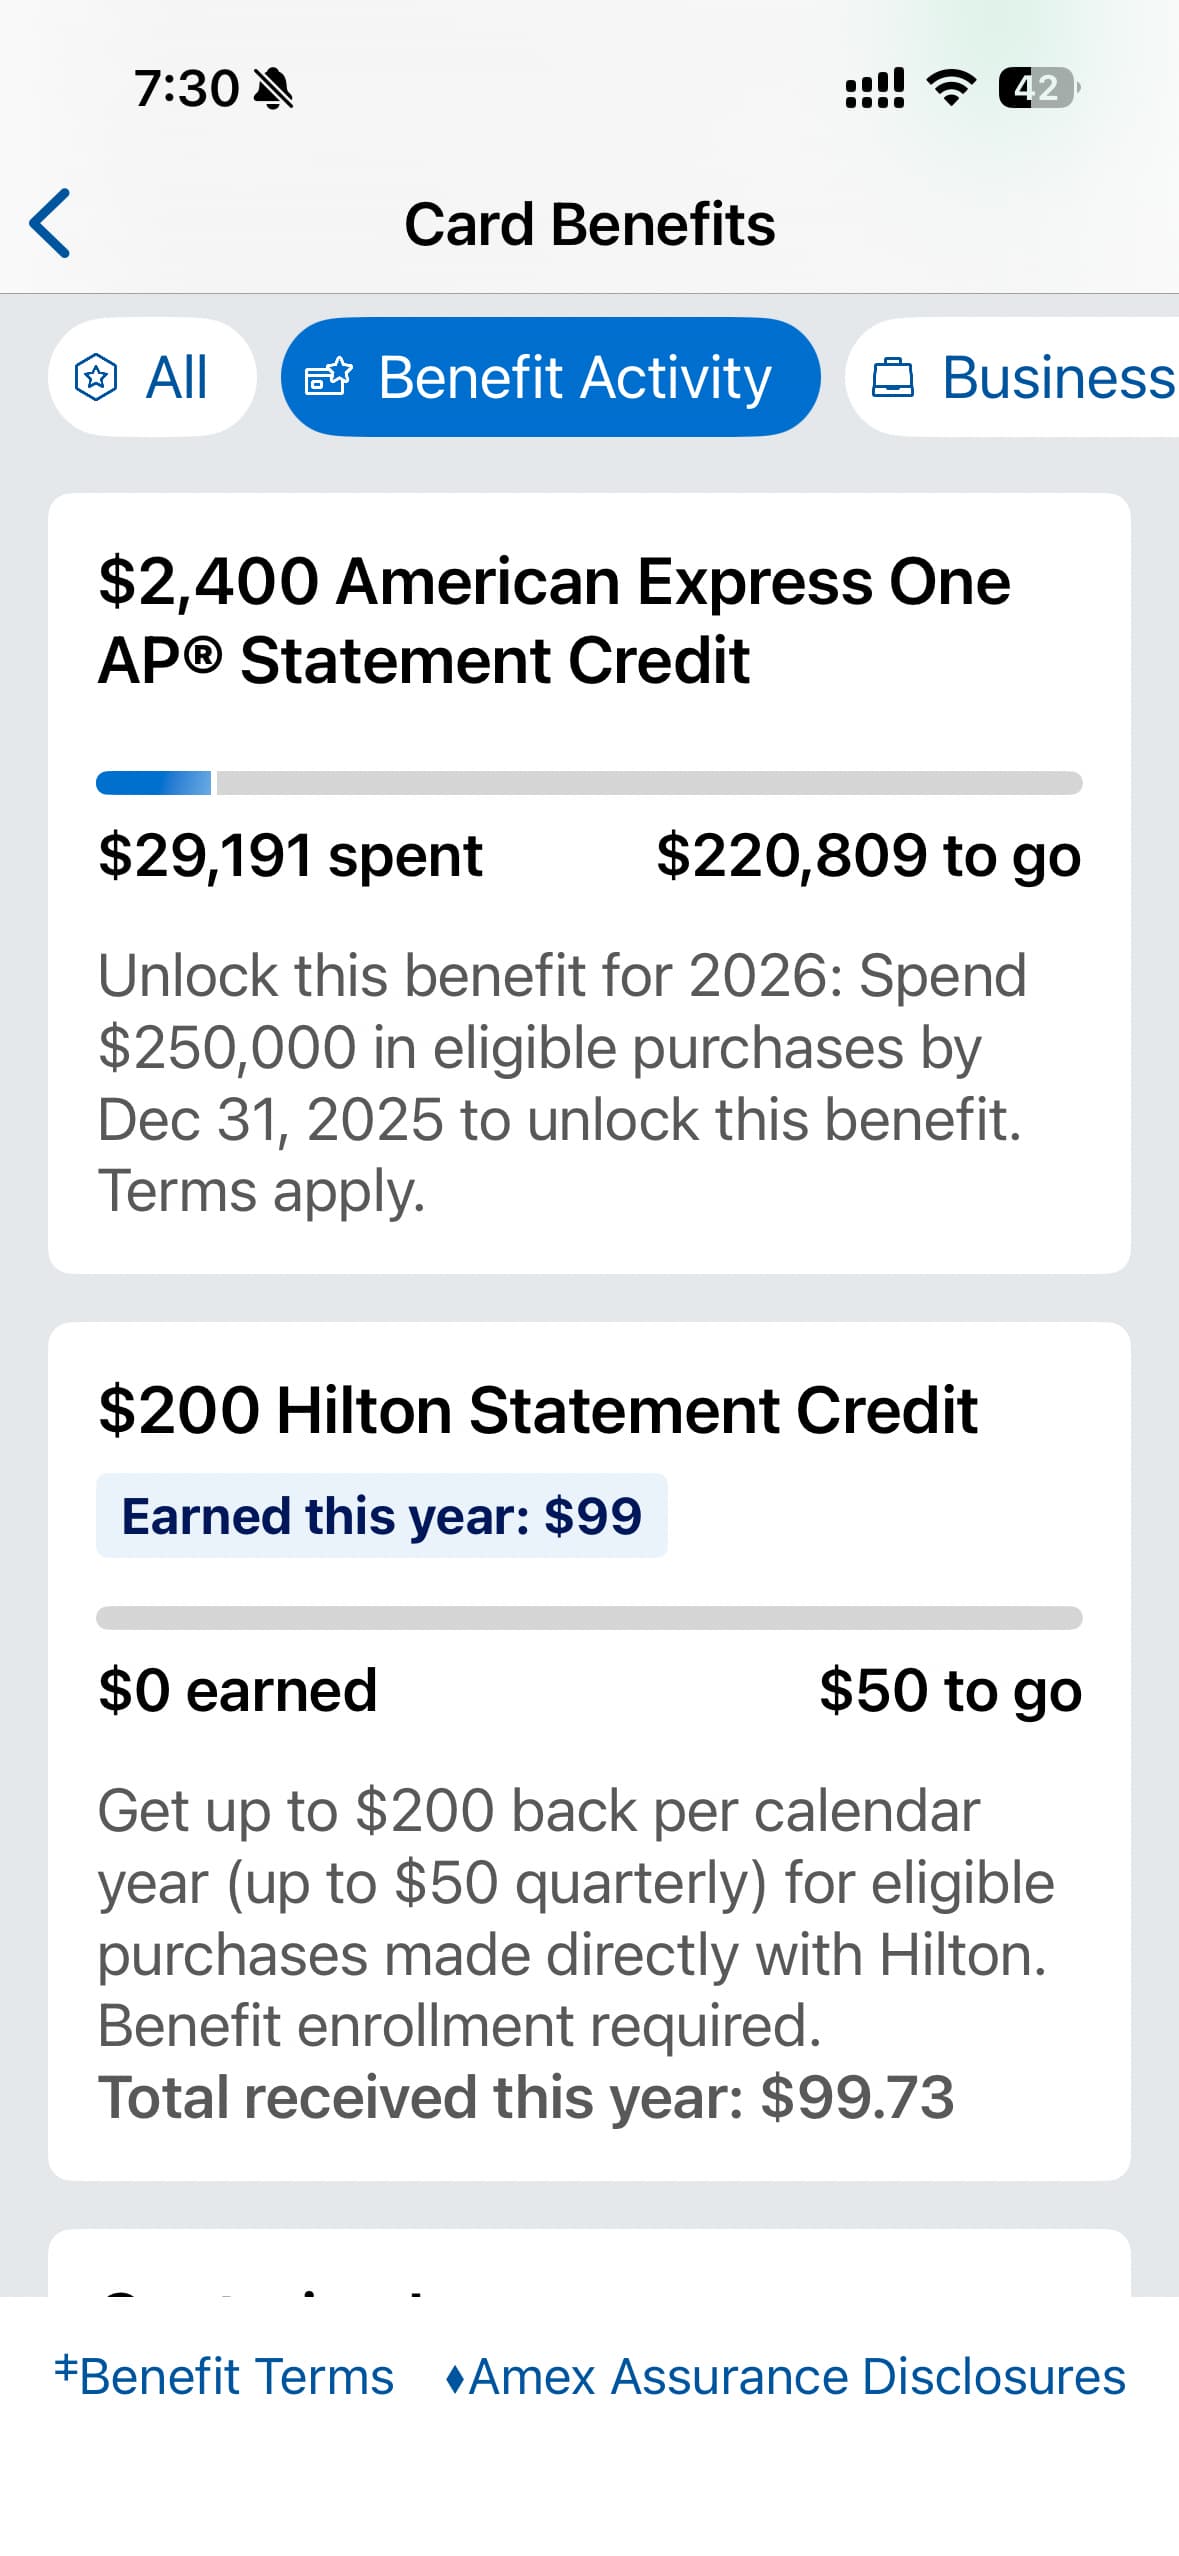Tap the gift card icon in Benefit Activity

329,378
